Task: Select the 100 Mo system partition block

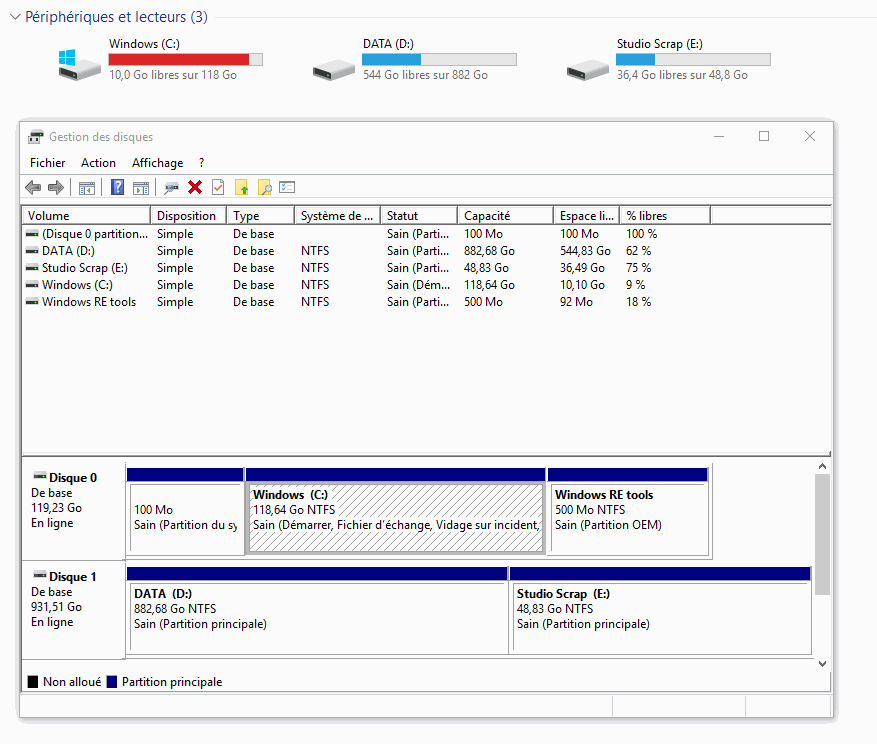Action: (x=185, y=511)
